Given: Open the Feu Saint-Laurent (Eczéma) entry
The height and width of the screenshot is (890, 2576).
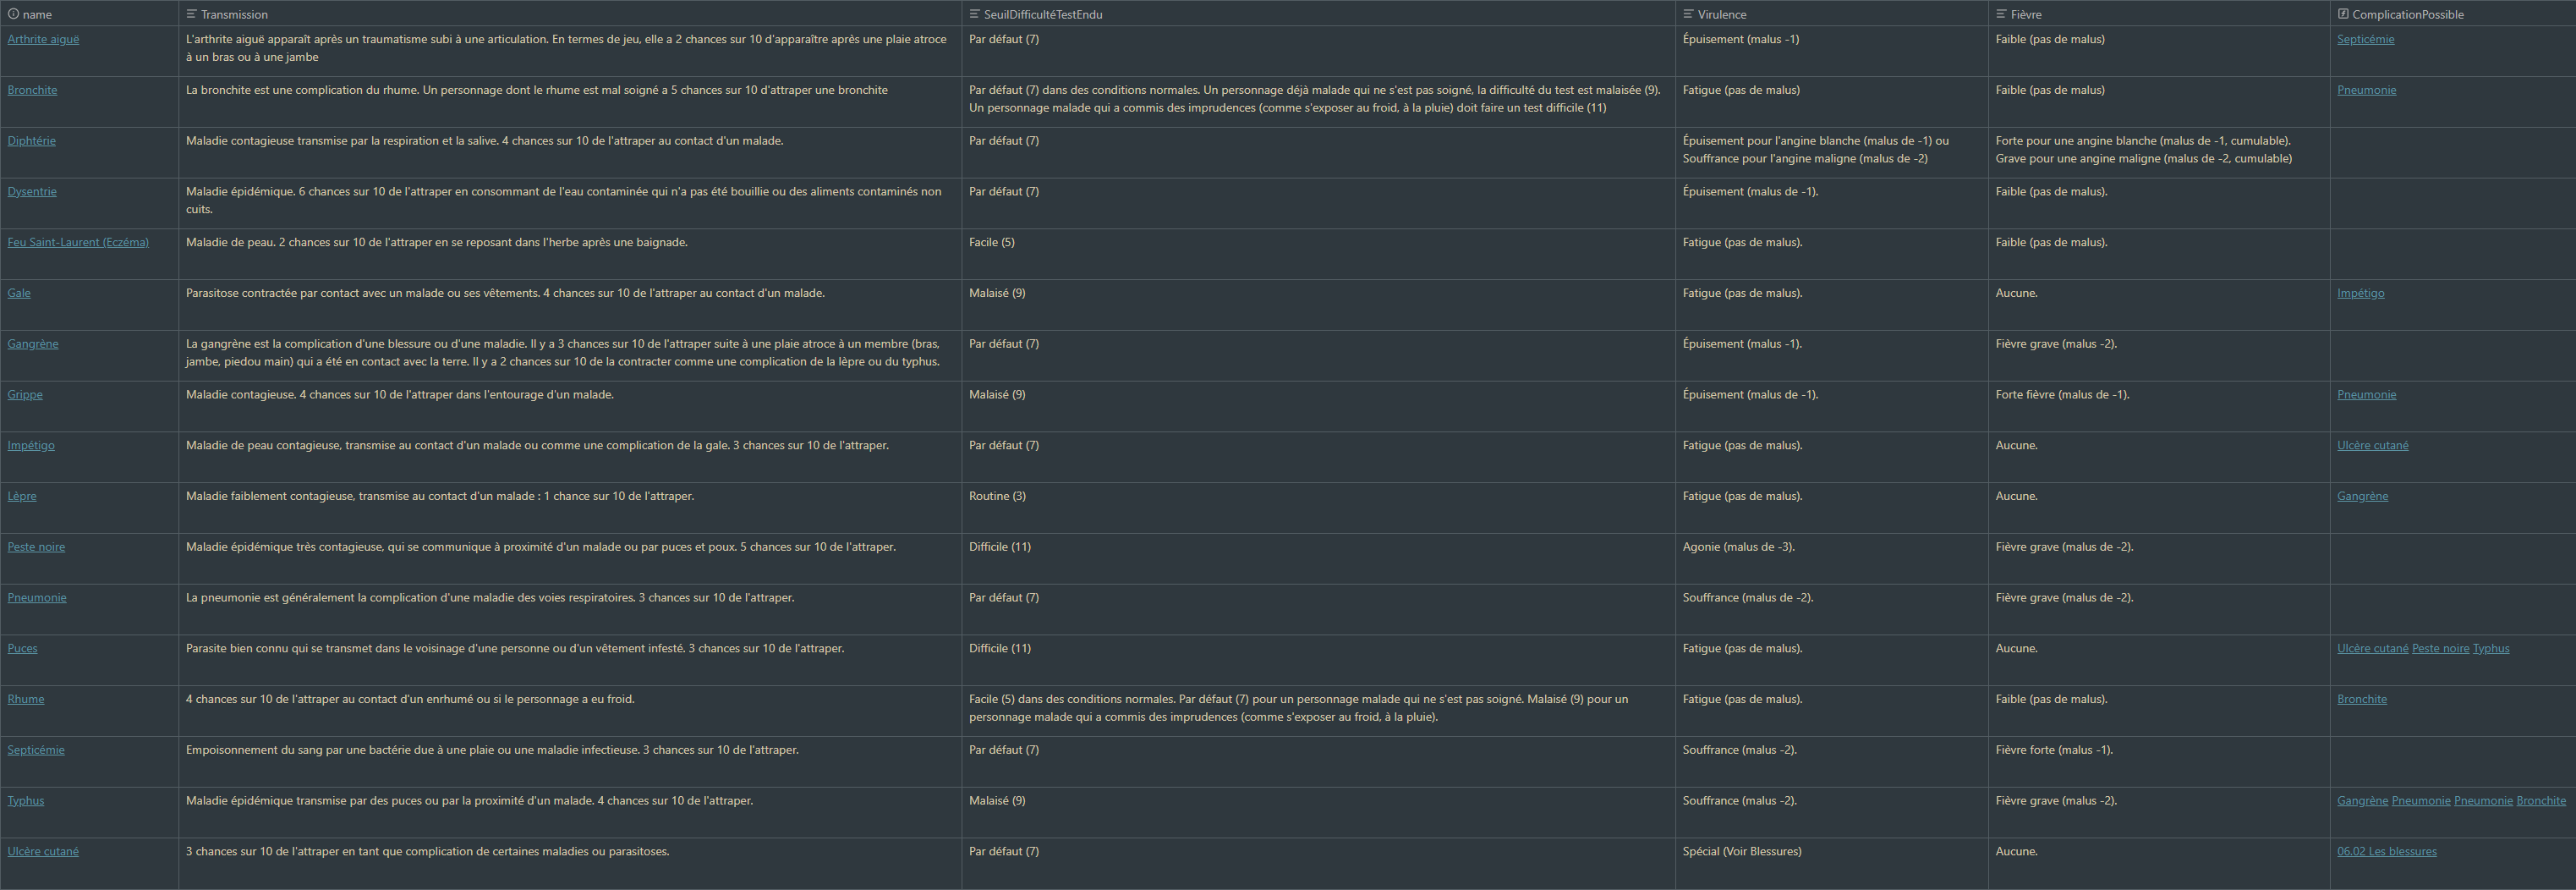Looking at the screenshot, I should 78,243.
